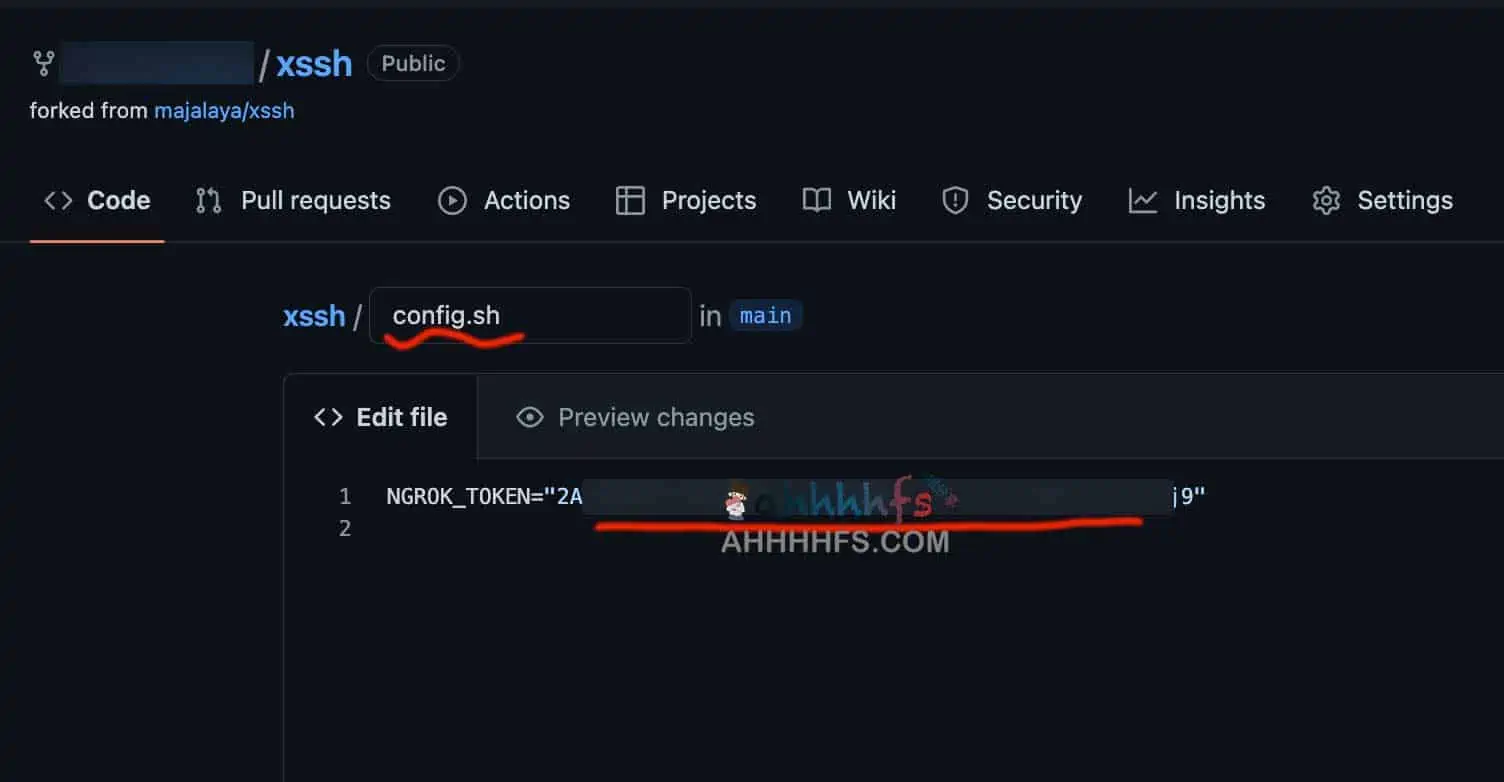Viewport: 1504px width, 782px height.
Task: Click the config.sh file name field
Action: 530,316
